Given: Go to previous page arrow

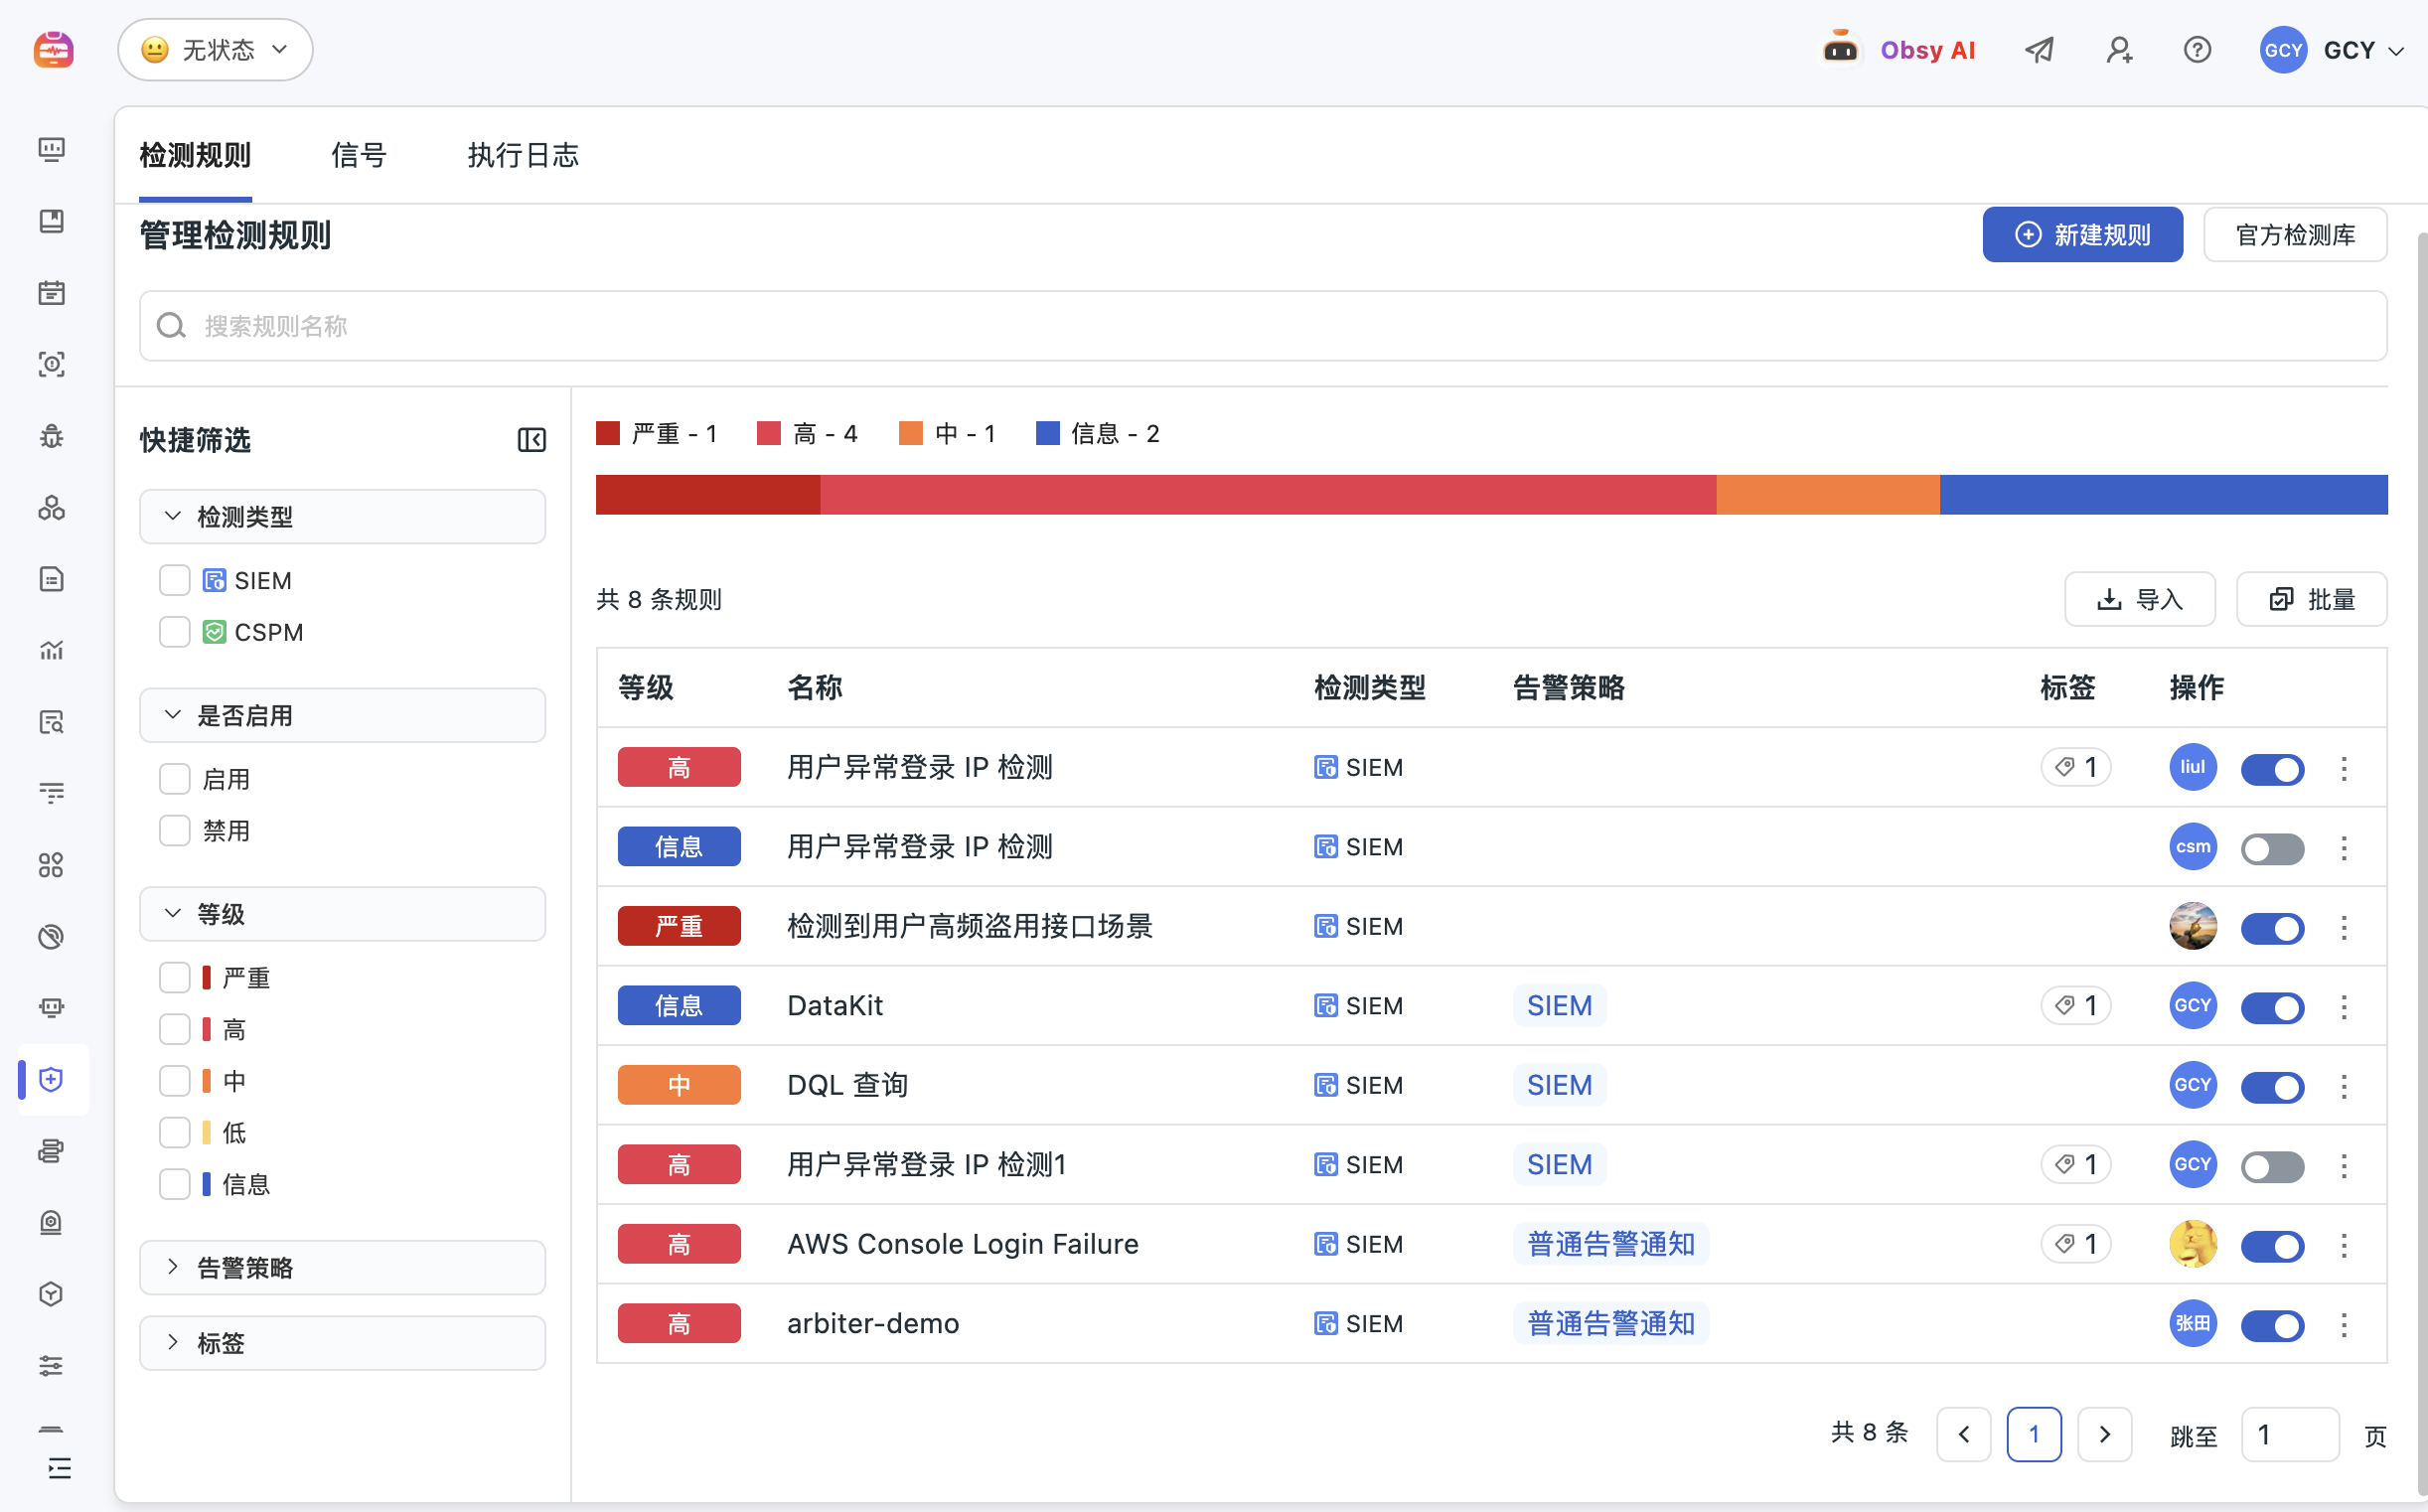Looking at the screenshot, I should (x=1963, y=1434).
